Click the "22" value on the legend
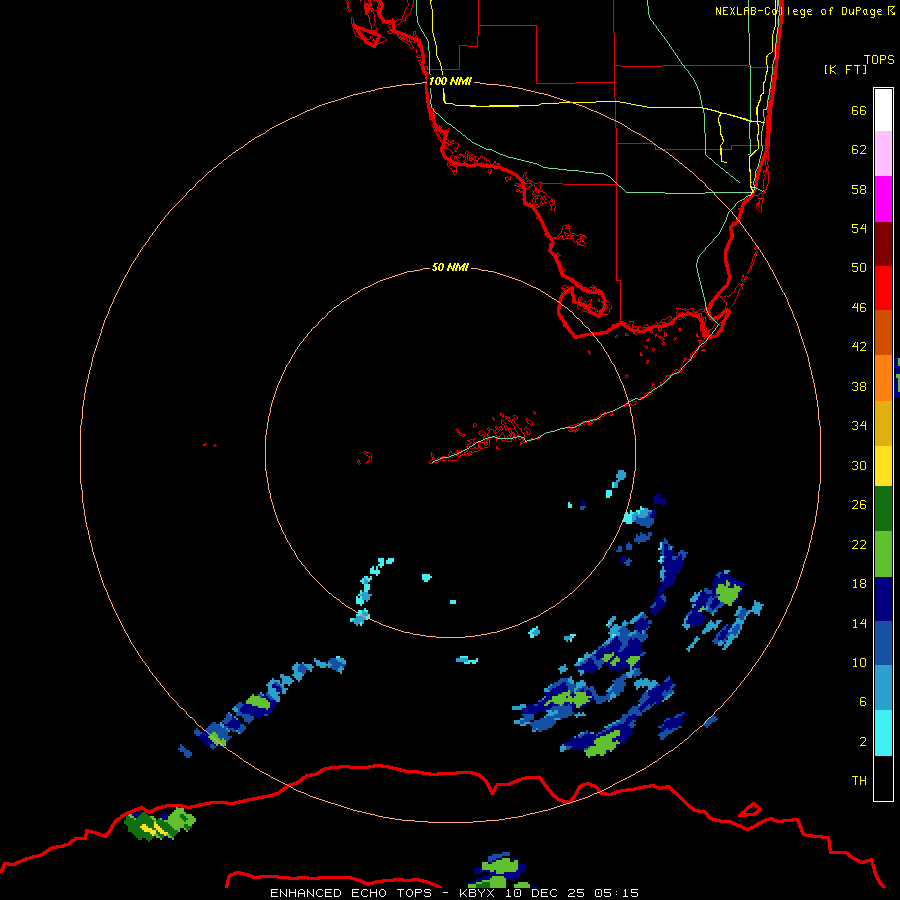The image size is (900, 900). click(859, 544)
